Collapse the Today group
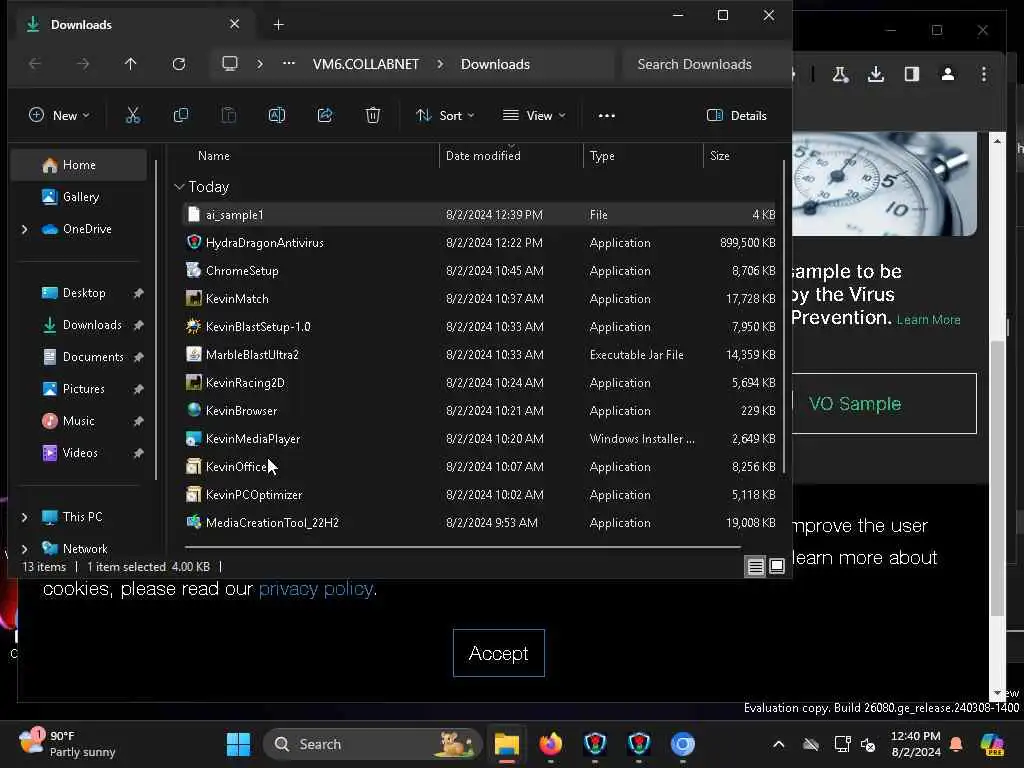Screen dimensions: 1024x768 (179, 187)
